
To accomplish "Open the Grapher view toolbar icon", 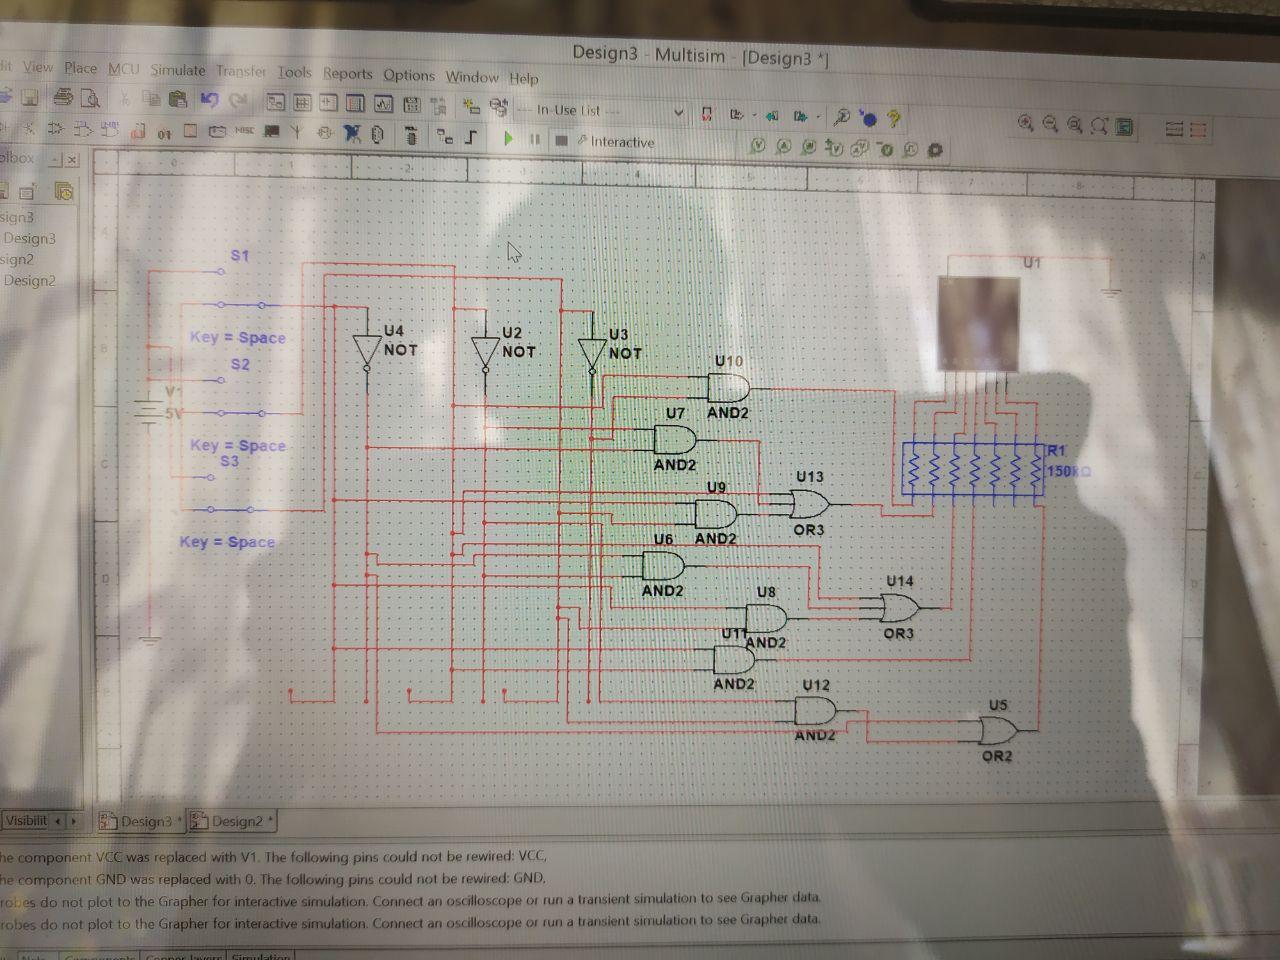I will tap(383, 104).
